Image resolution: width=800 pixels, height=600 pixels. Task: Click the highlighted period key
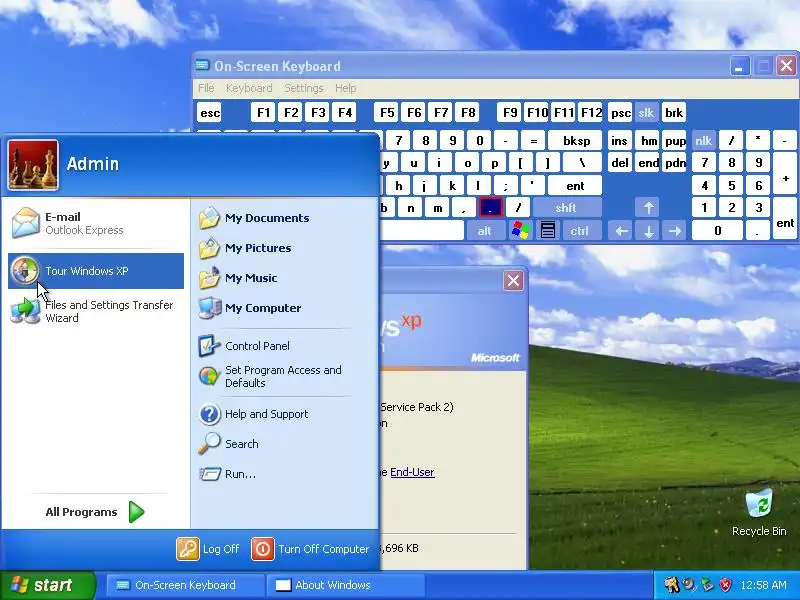[x=491, y=208]
